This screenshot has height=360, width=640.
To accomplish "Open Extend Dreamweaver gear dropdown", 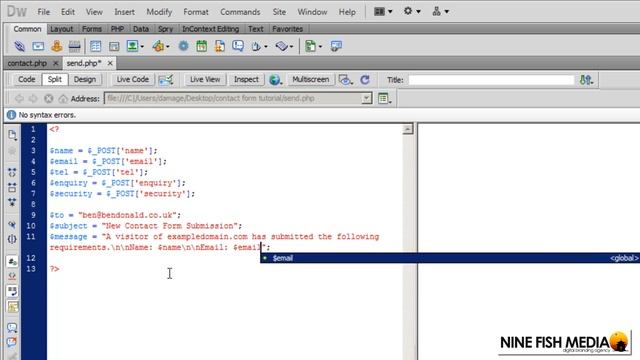I will [412, 11].
